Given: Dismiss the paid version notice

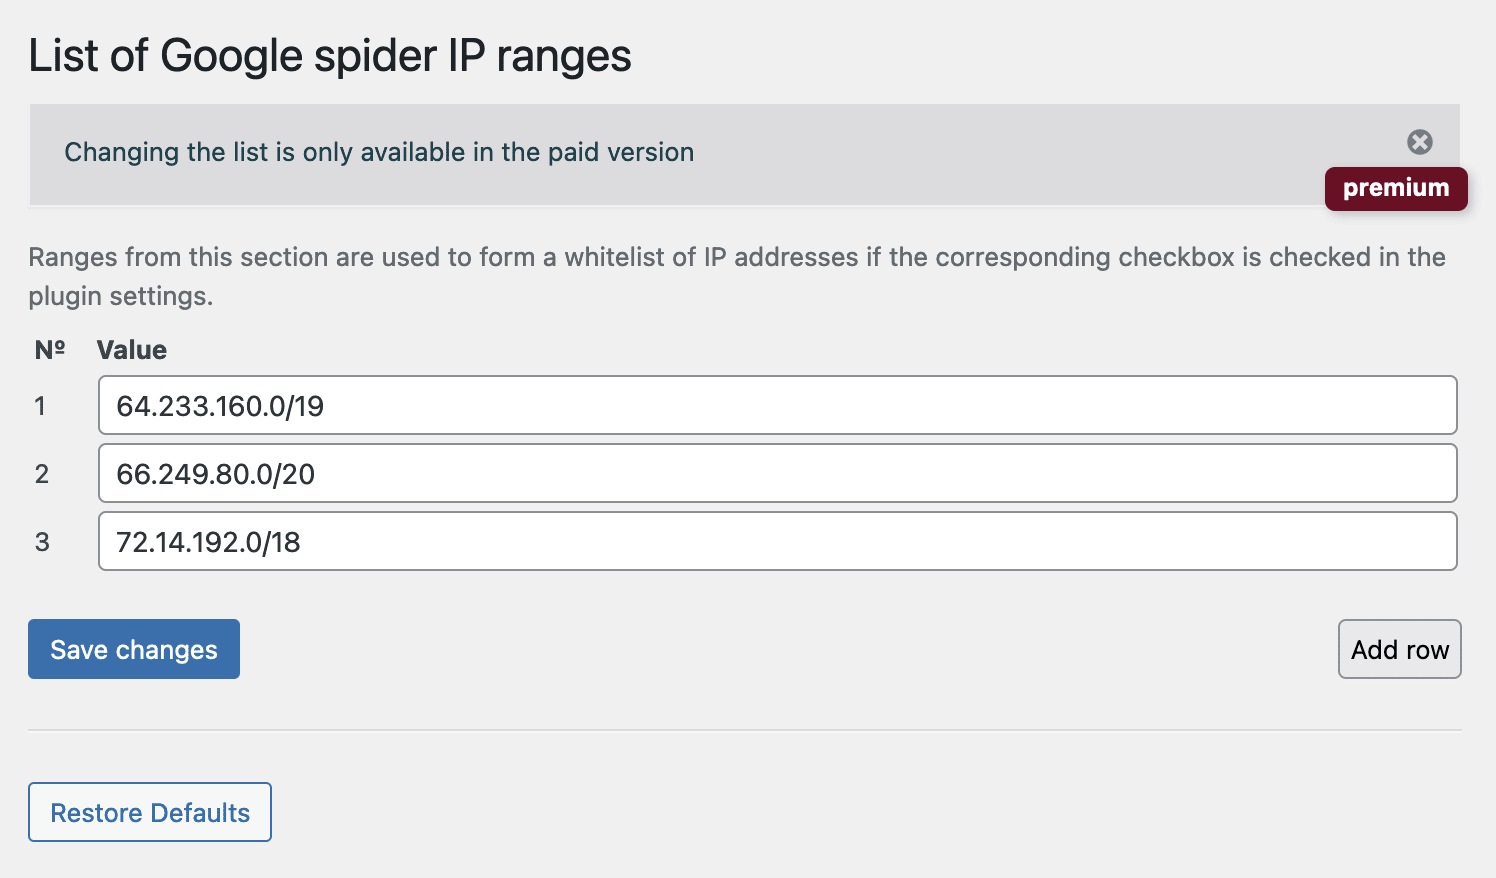Looking at the screenshot, I should (1419, 142).
